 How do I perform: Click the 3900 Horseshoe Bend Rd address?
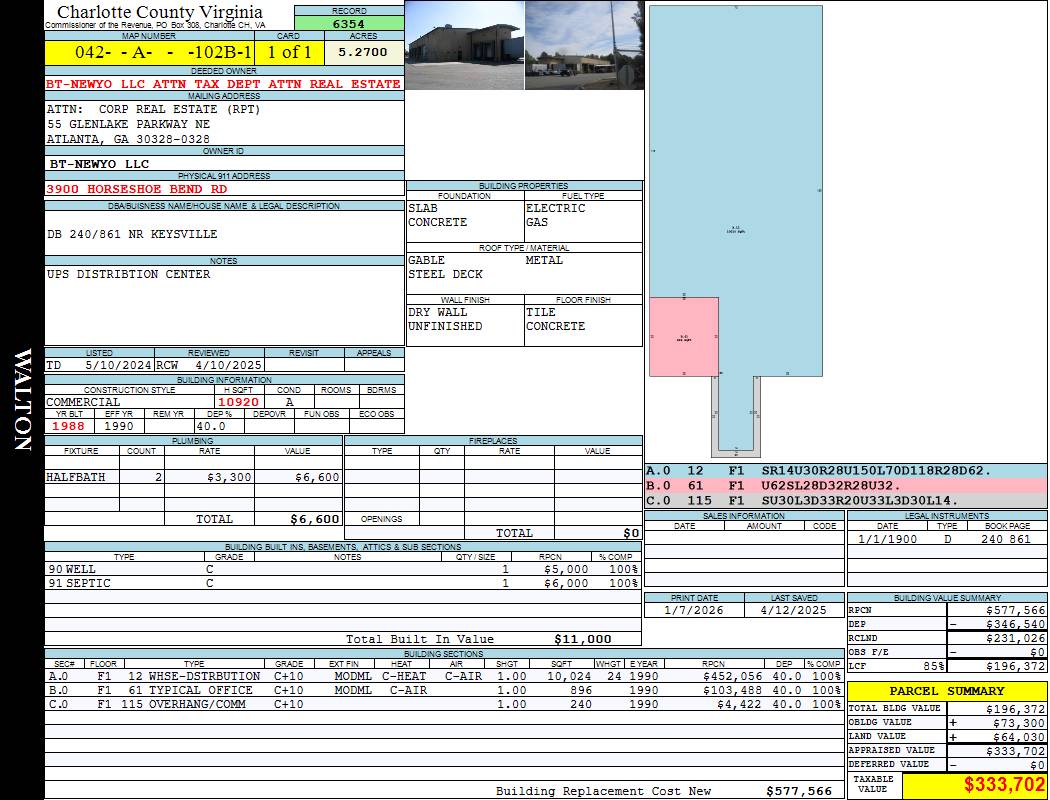[137, 189]
